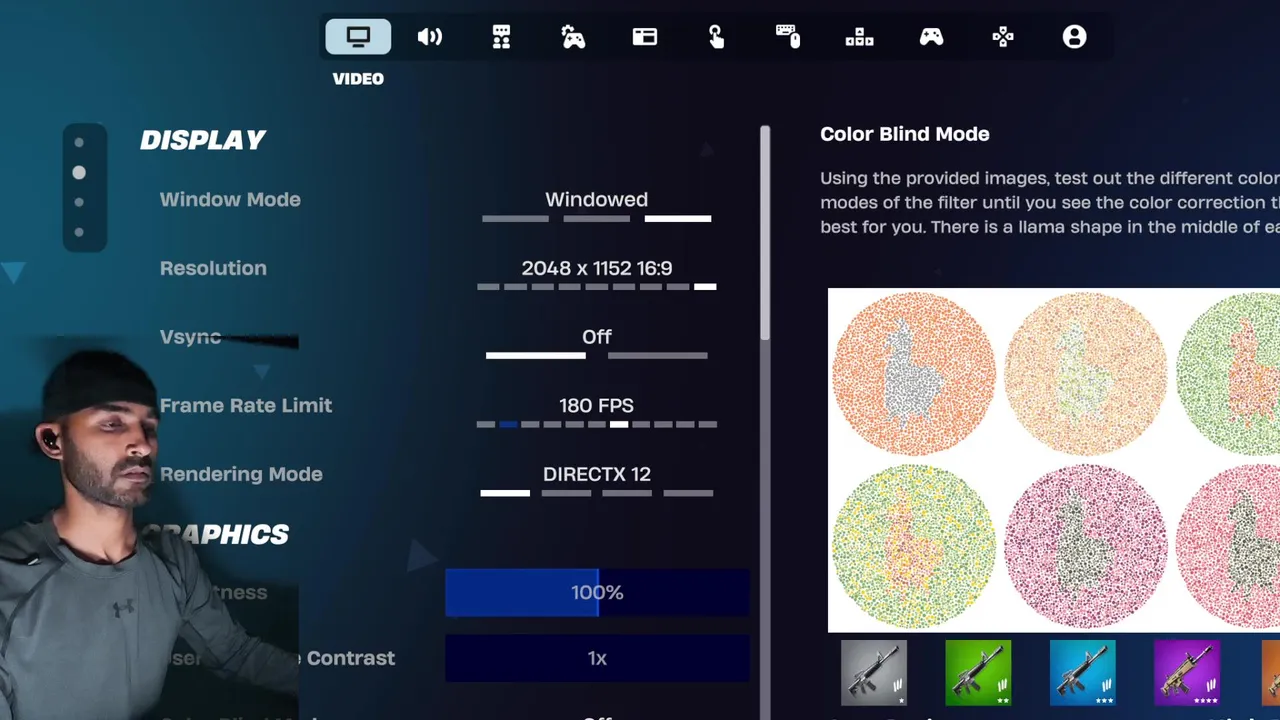Click the pale yellow llama test circle

click(1085, 373)
